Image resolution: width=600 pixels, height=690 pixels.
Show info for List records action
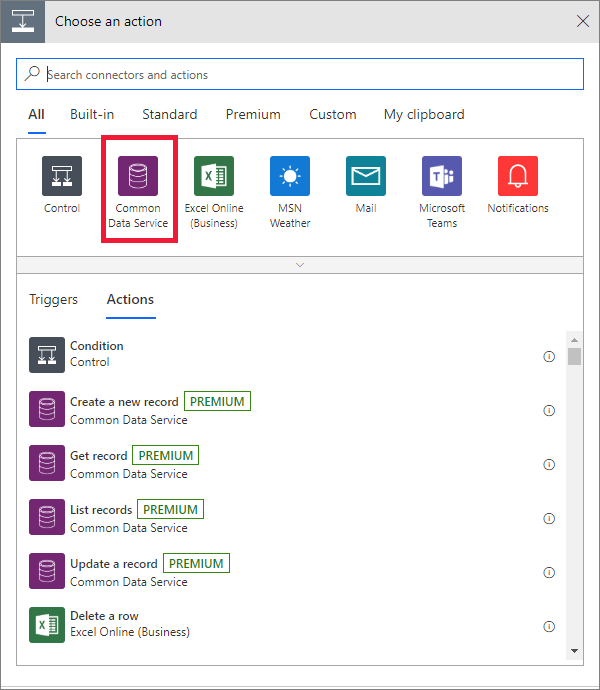pyautogui.click(x=549, y=518)
